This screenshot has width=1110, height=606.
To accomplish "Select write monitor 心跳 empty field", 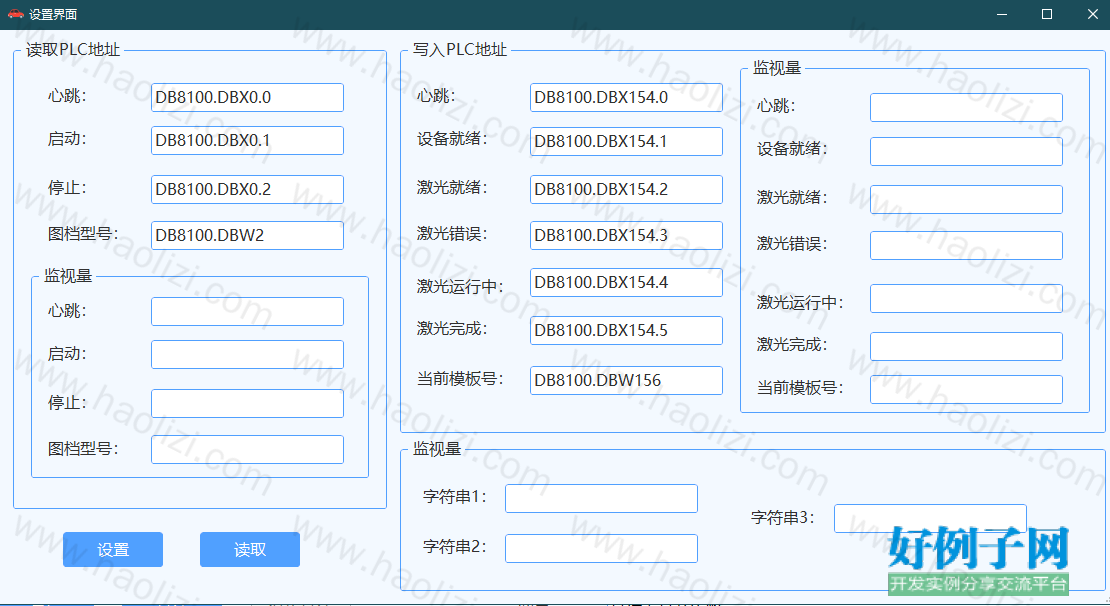I will pyautogui.click(x=966, y=108).
